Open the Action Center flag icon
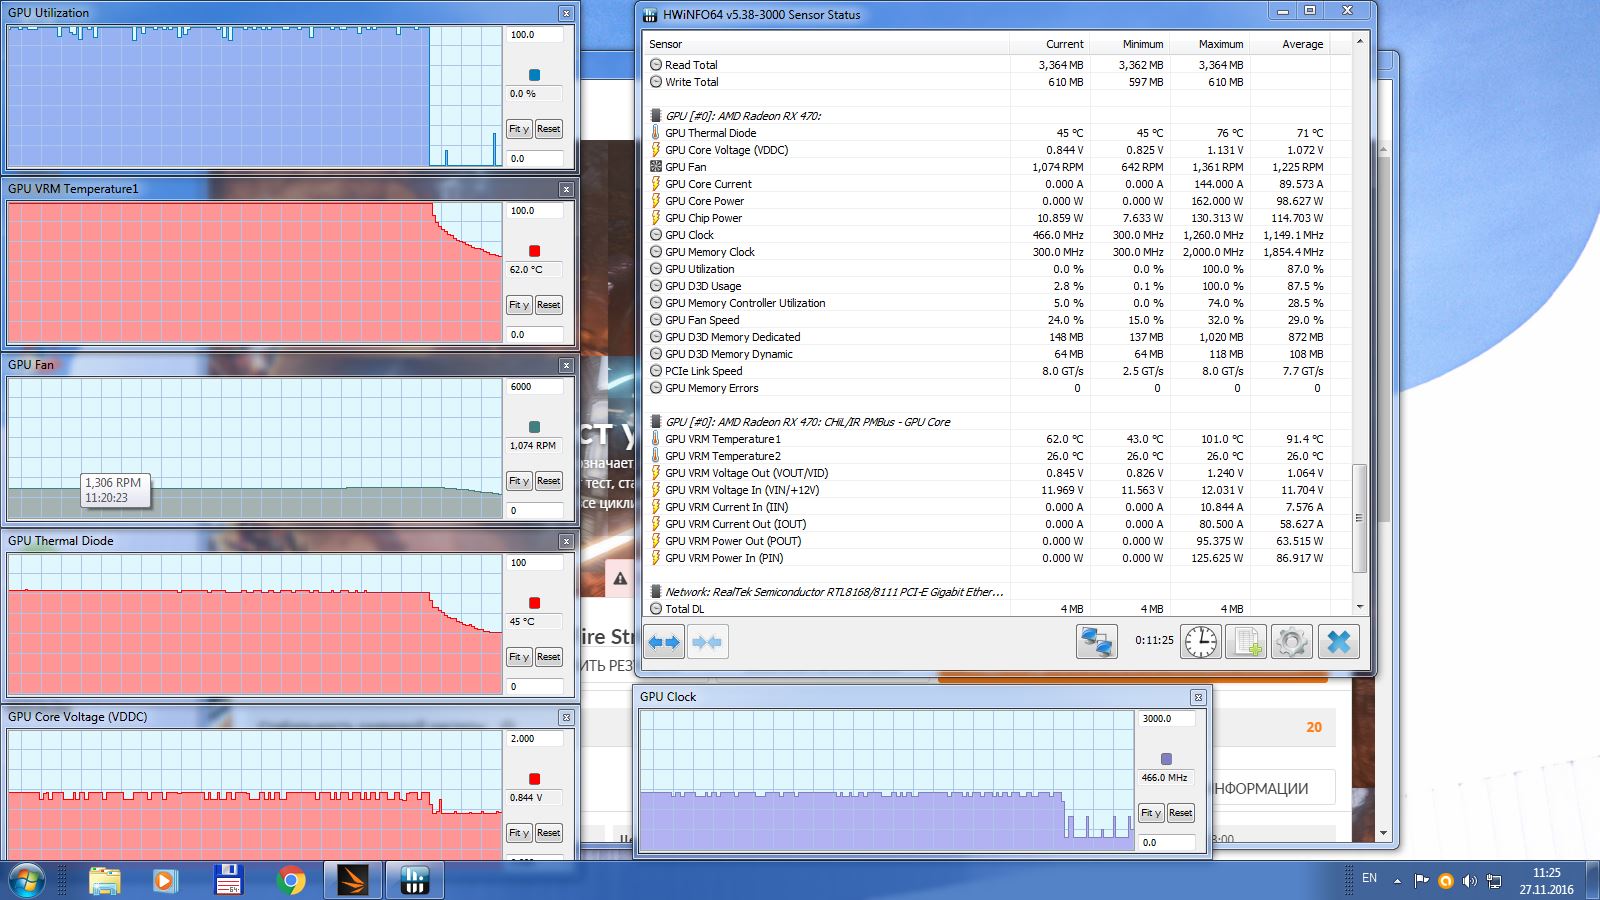 pyautogui.click(x=1421, y=881)
